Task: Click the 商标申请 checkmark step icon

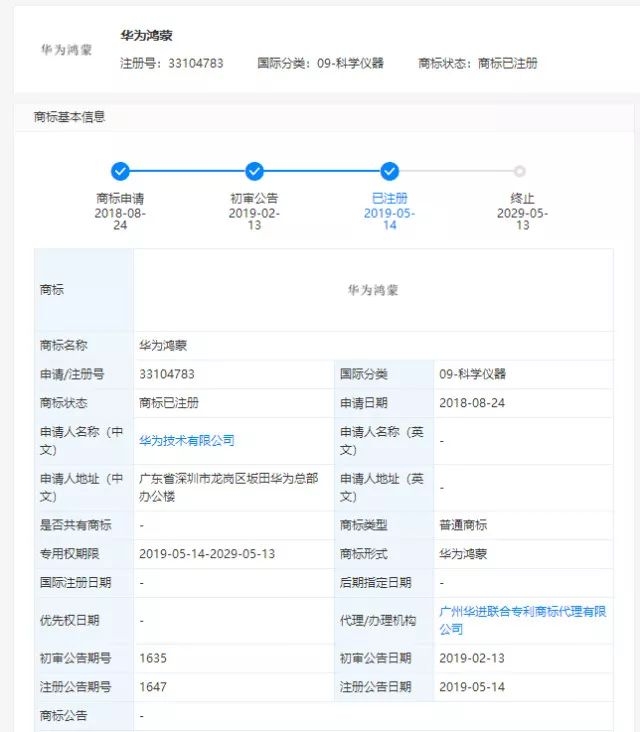Action: pos(120,171)
